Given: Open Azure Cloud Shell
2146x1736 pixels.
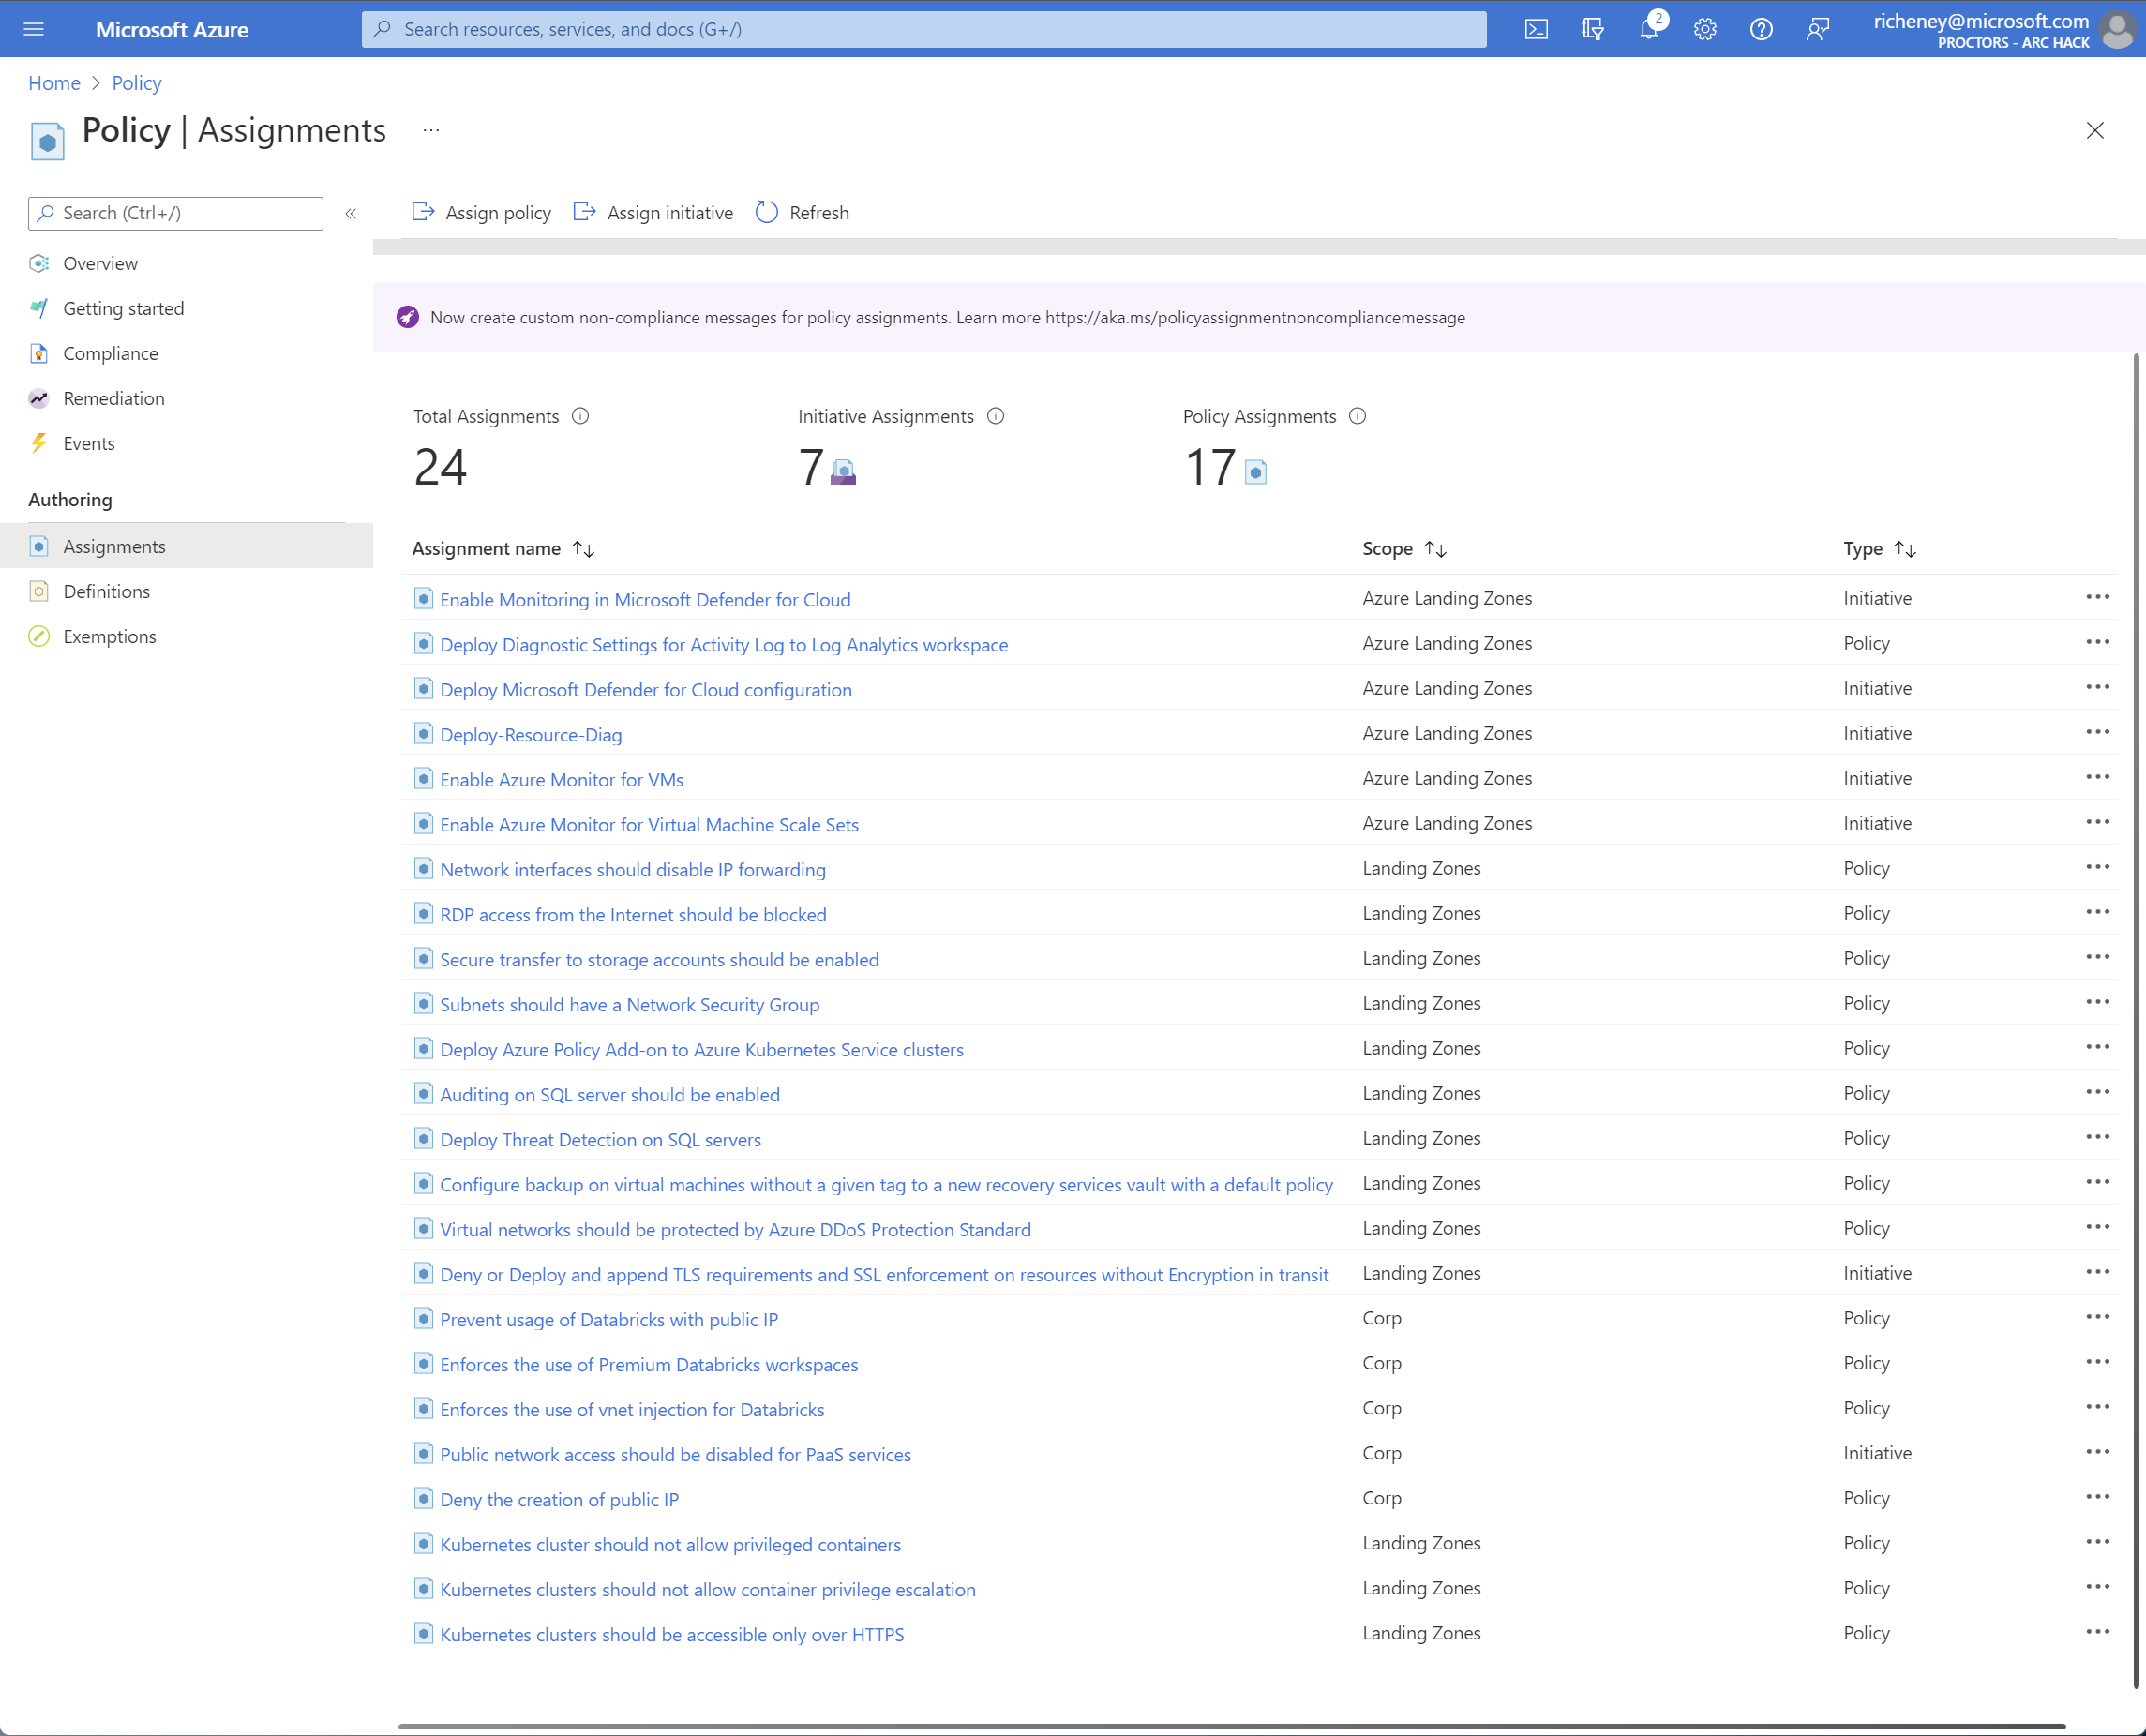Looking at the screenshot, I should [x=1537, y=29].
